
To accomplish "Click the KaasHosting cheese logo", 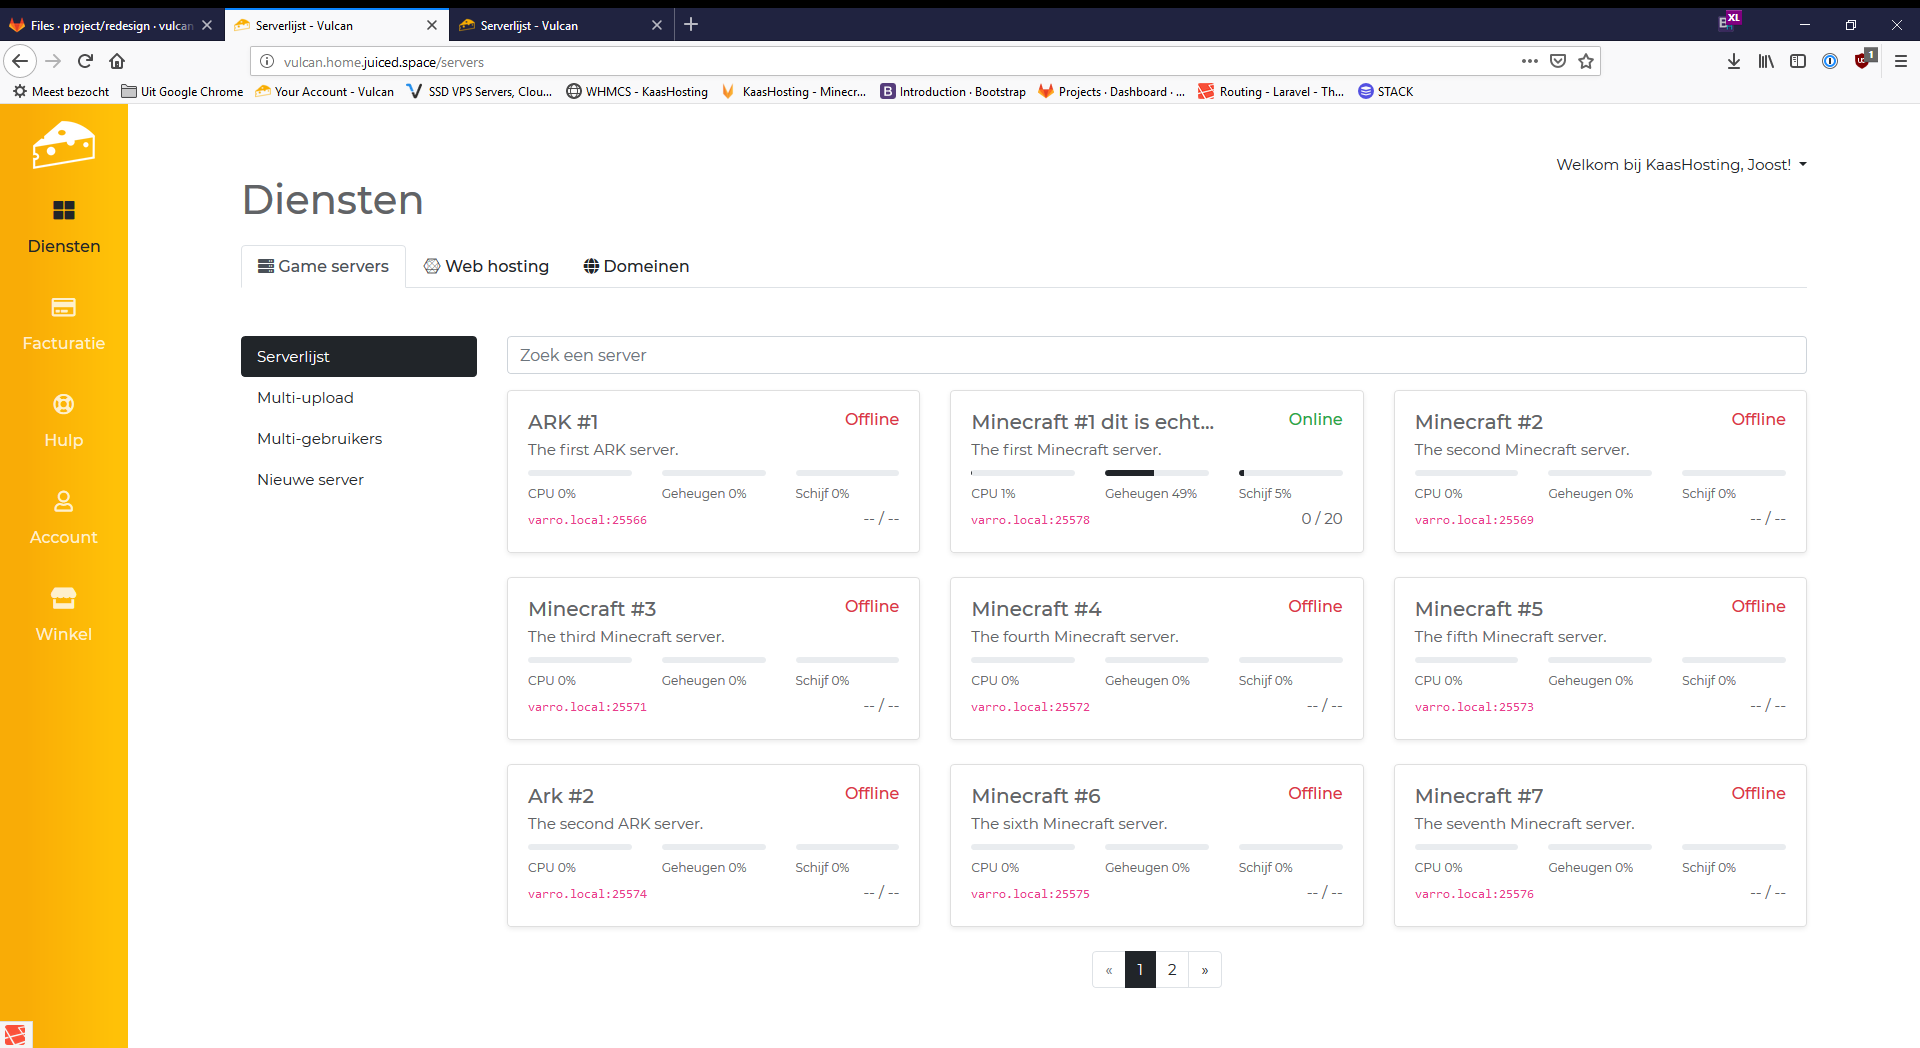I will tap(63, 145).
